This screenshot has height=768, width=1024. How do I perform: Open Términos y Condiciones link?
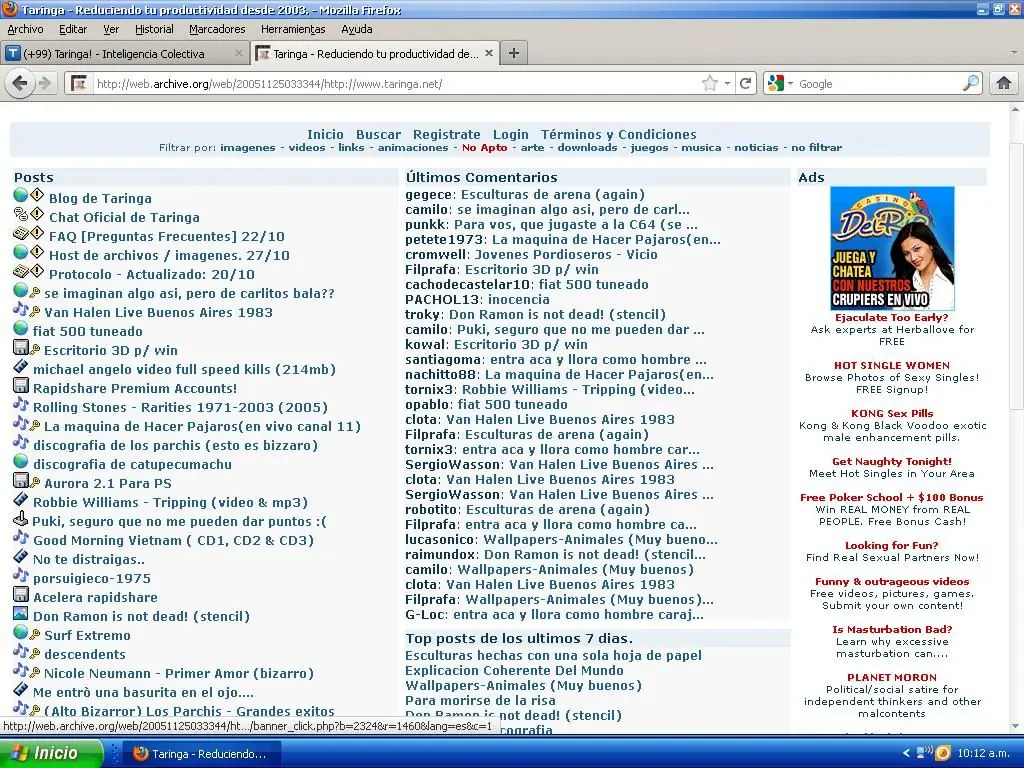[x=618, y=135]
